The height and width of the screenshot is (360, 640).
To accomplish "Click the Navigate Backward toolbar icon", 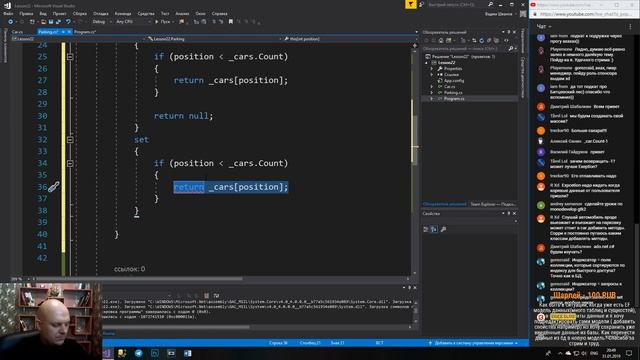I will (x=11, y=22).
